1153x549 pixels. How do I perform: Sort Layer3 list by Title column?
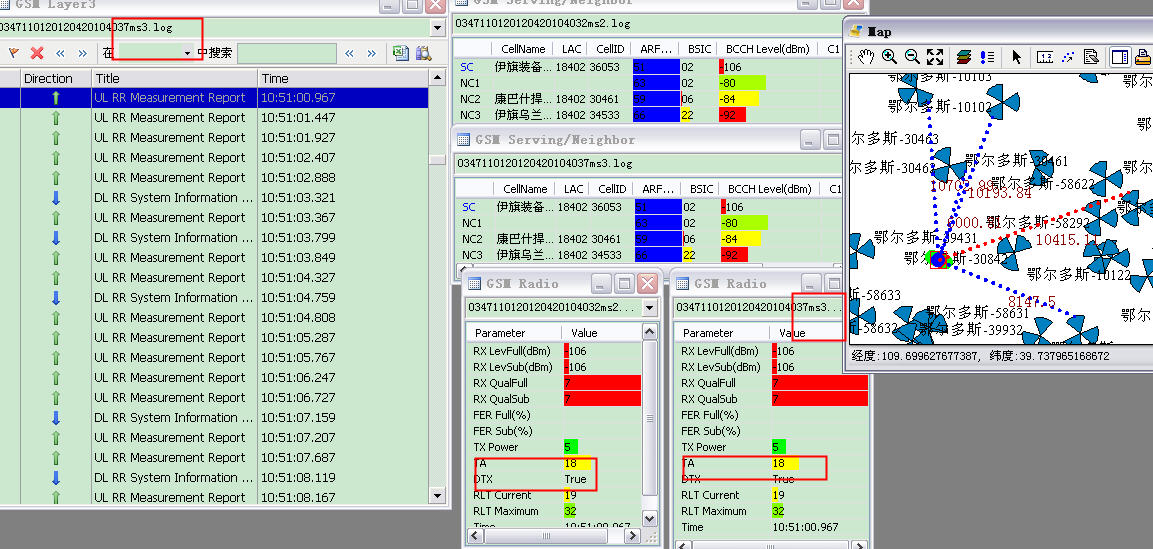pos(174,78)
